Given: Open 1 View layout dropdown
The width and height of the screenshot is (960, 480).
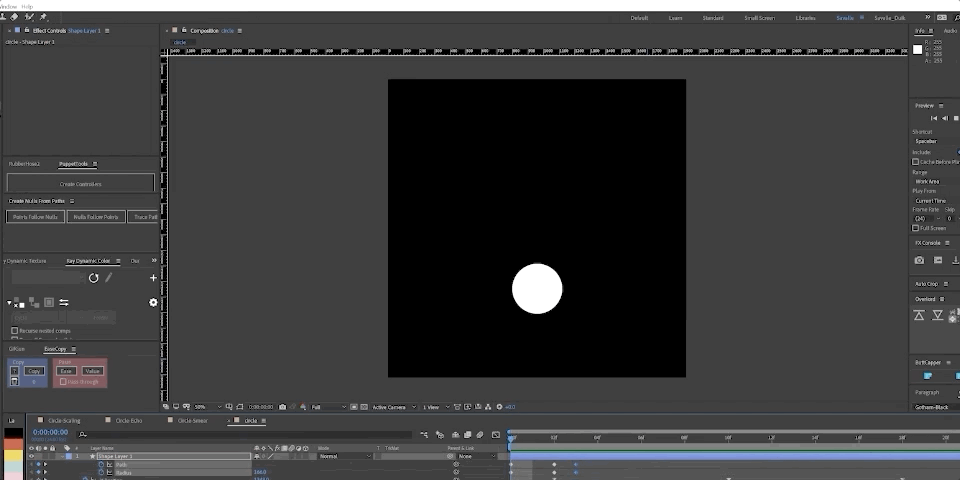Looking at the screenshot, I should [x=436, y=407].
